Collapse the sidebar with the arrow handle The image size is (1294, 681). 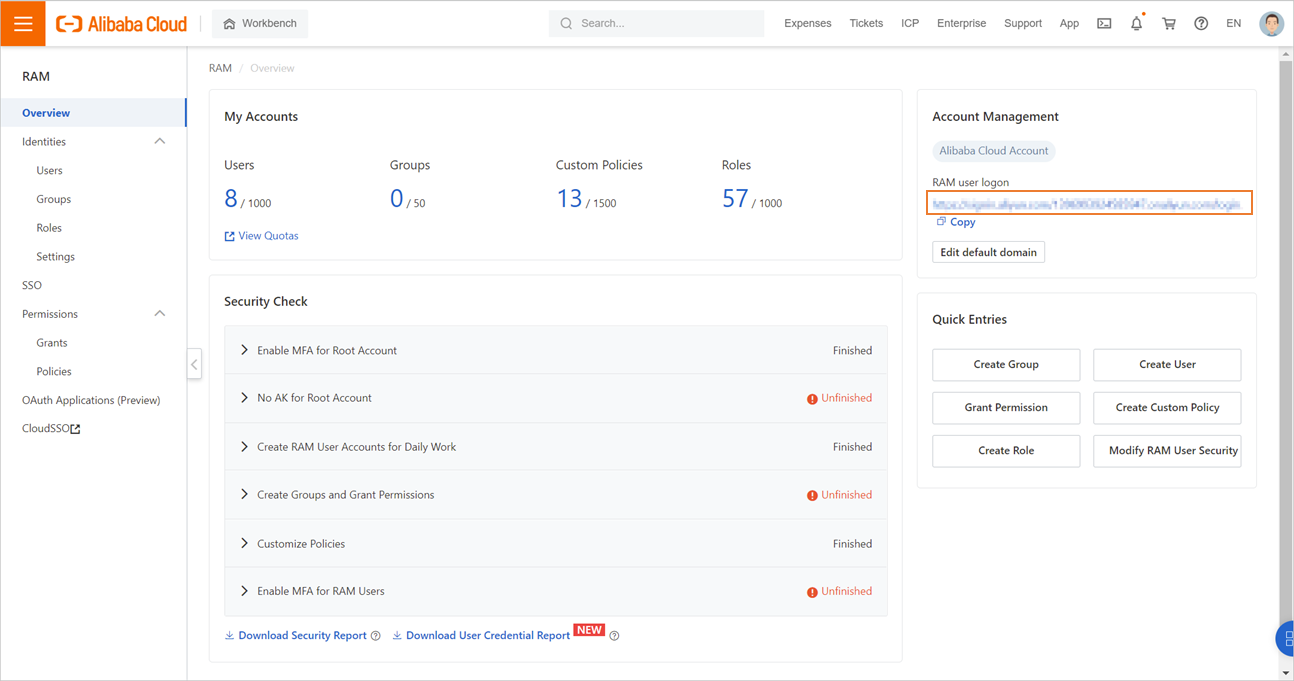tap(194, 364)
